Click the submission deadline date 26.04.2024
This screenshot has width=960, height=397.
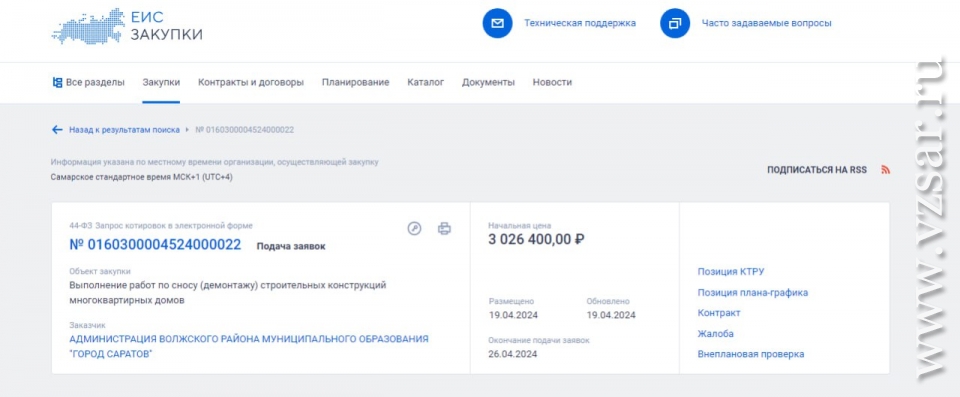(x=513, y=354)
